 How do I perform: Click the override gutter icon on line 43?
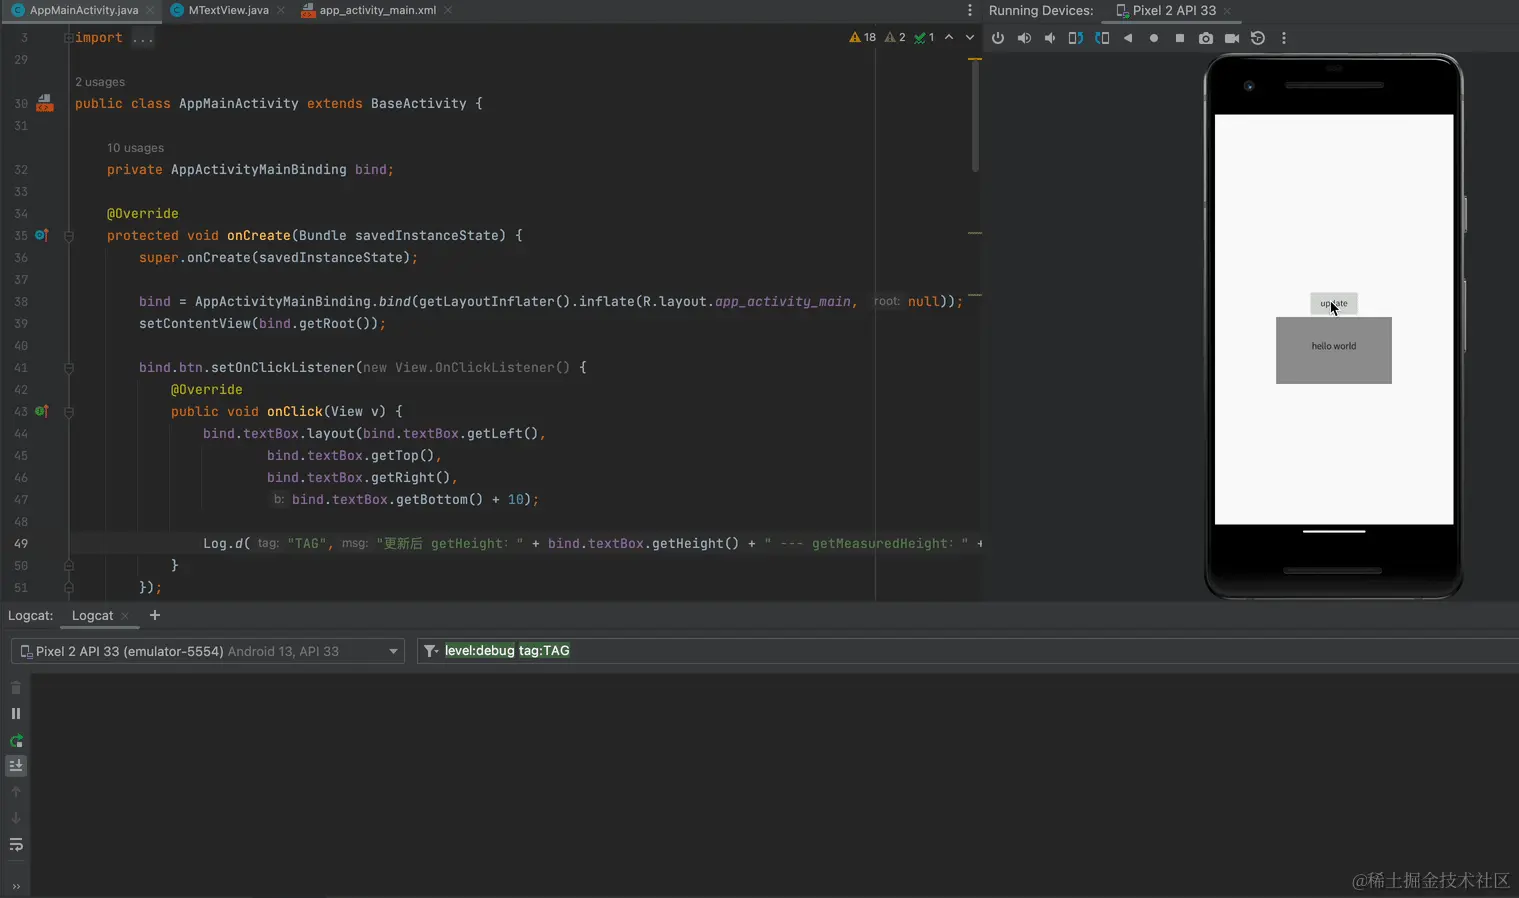pos(42,411)
